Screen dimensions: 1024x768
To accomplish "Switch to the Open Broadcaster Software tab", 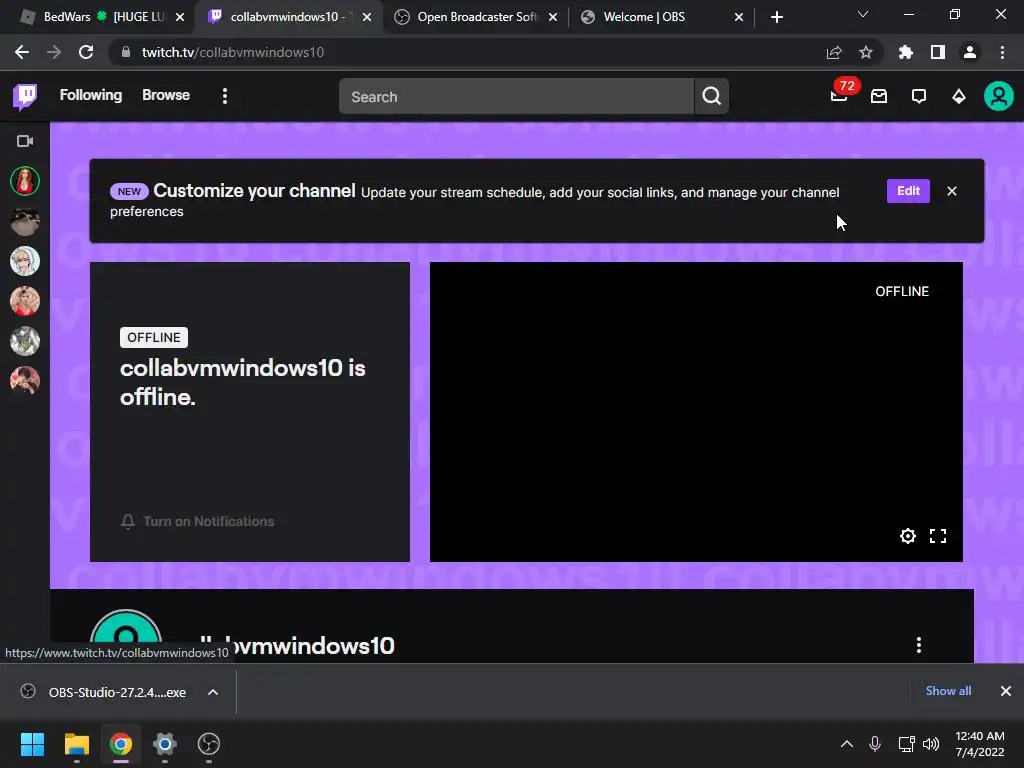I will coord(477,17).
